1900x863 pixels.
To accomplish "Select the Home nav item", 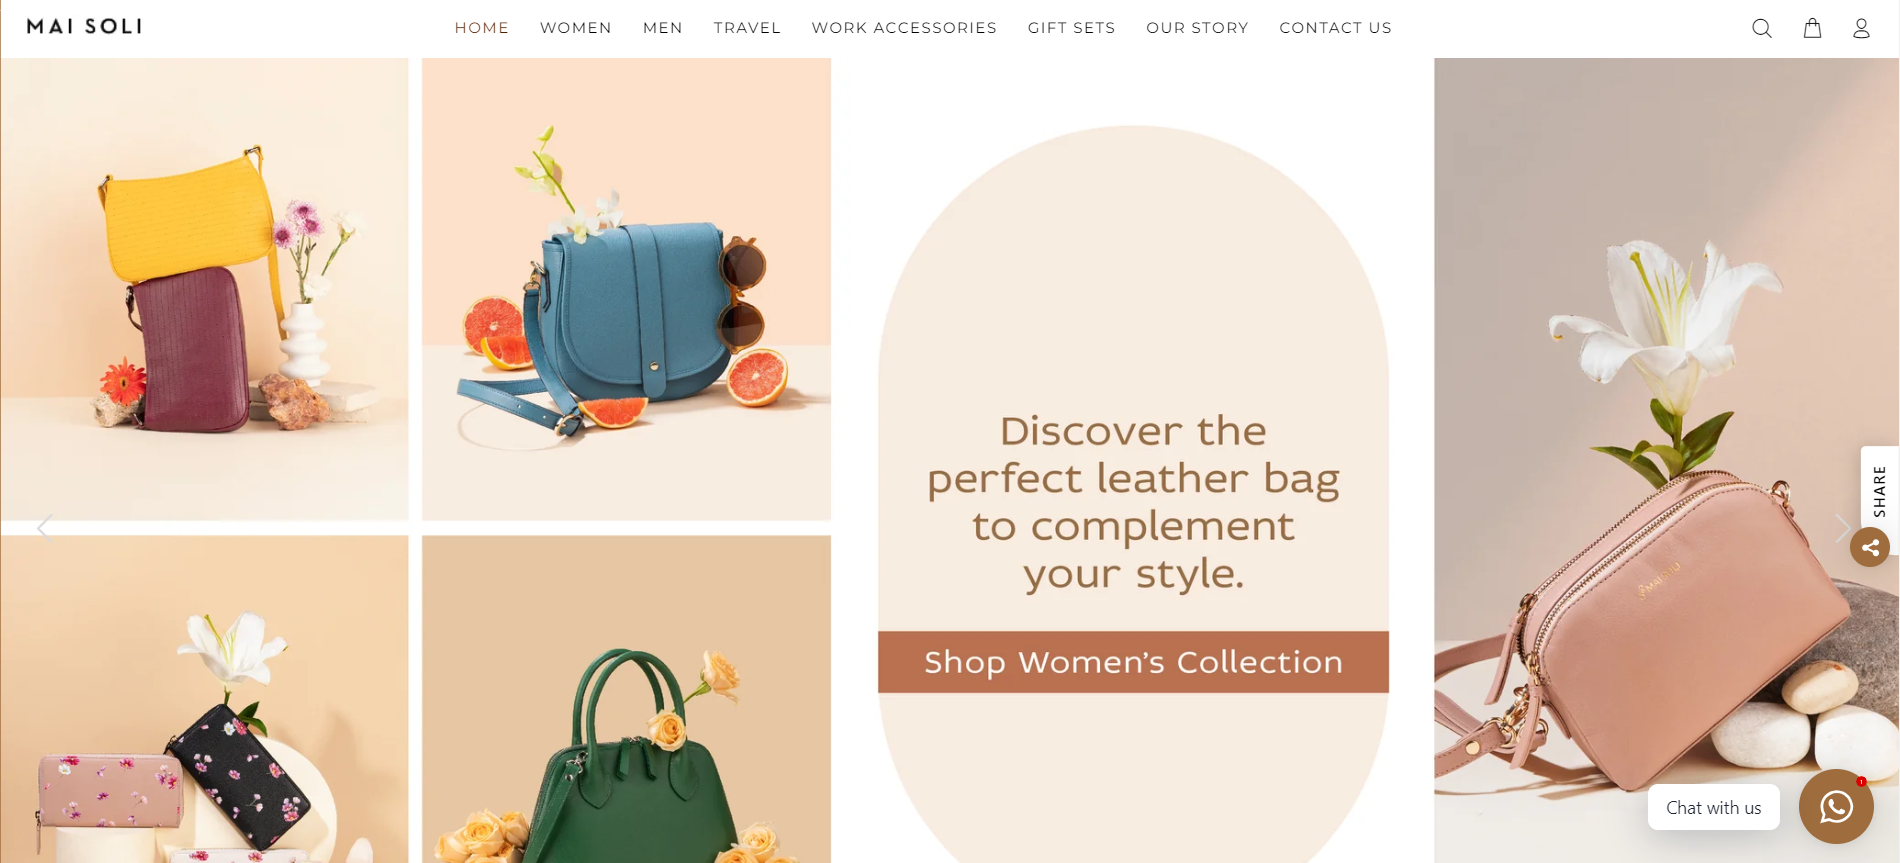I will point(482,28).
